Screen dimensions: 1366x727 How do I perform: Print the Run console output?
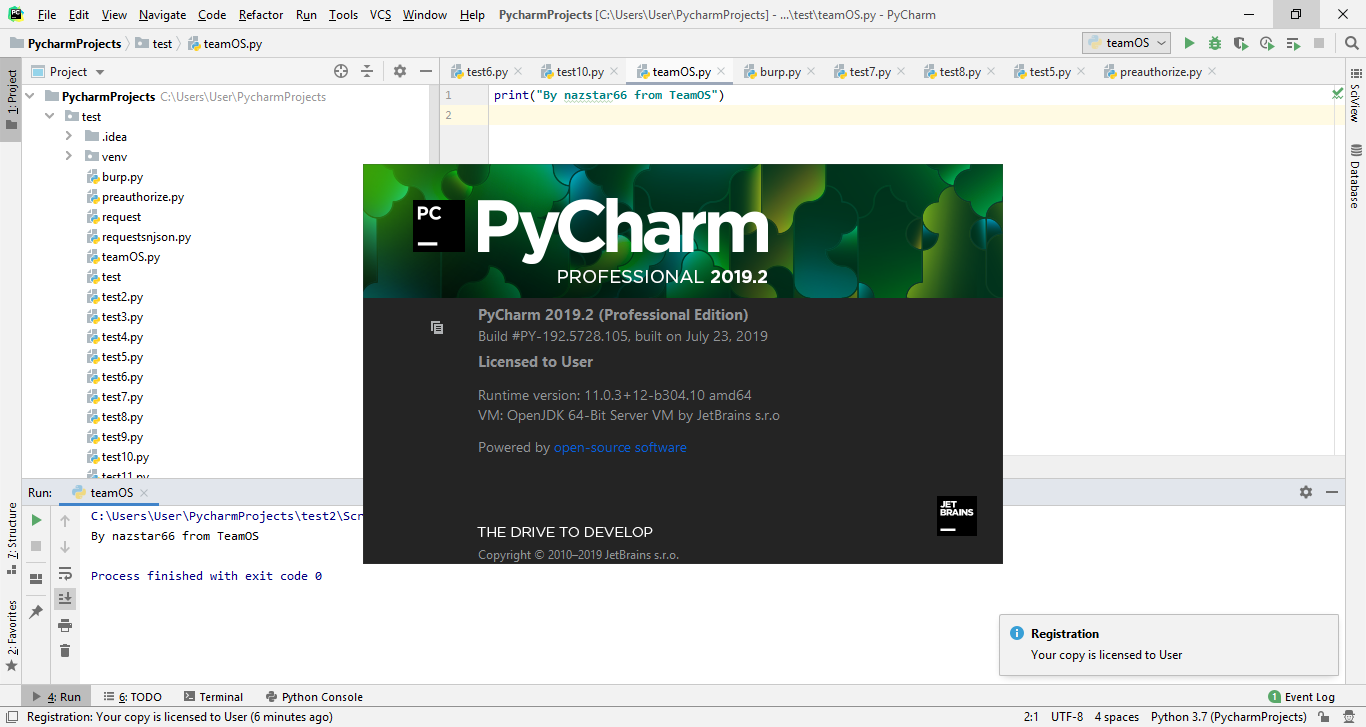[x=65, y=625]
